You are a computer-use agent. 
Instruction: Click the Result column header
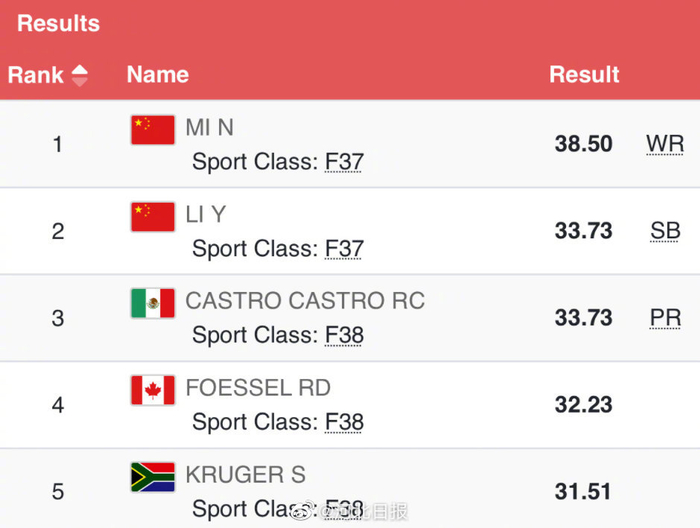[x=584, y=75]
